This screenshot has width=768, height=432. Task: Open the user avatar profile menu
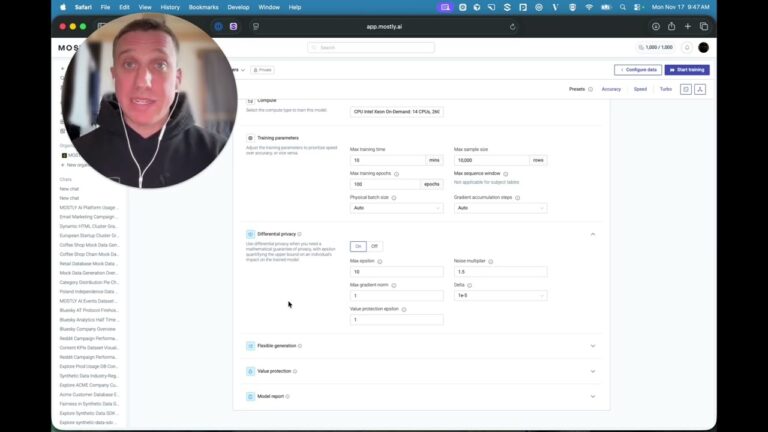point(703,47)
